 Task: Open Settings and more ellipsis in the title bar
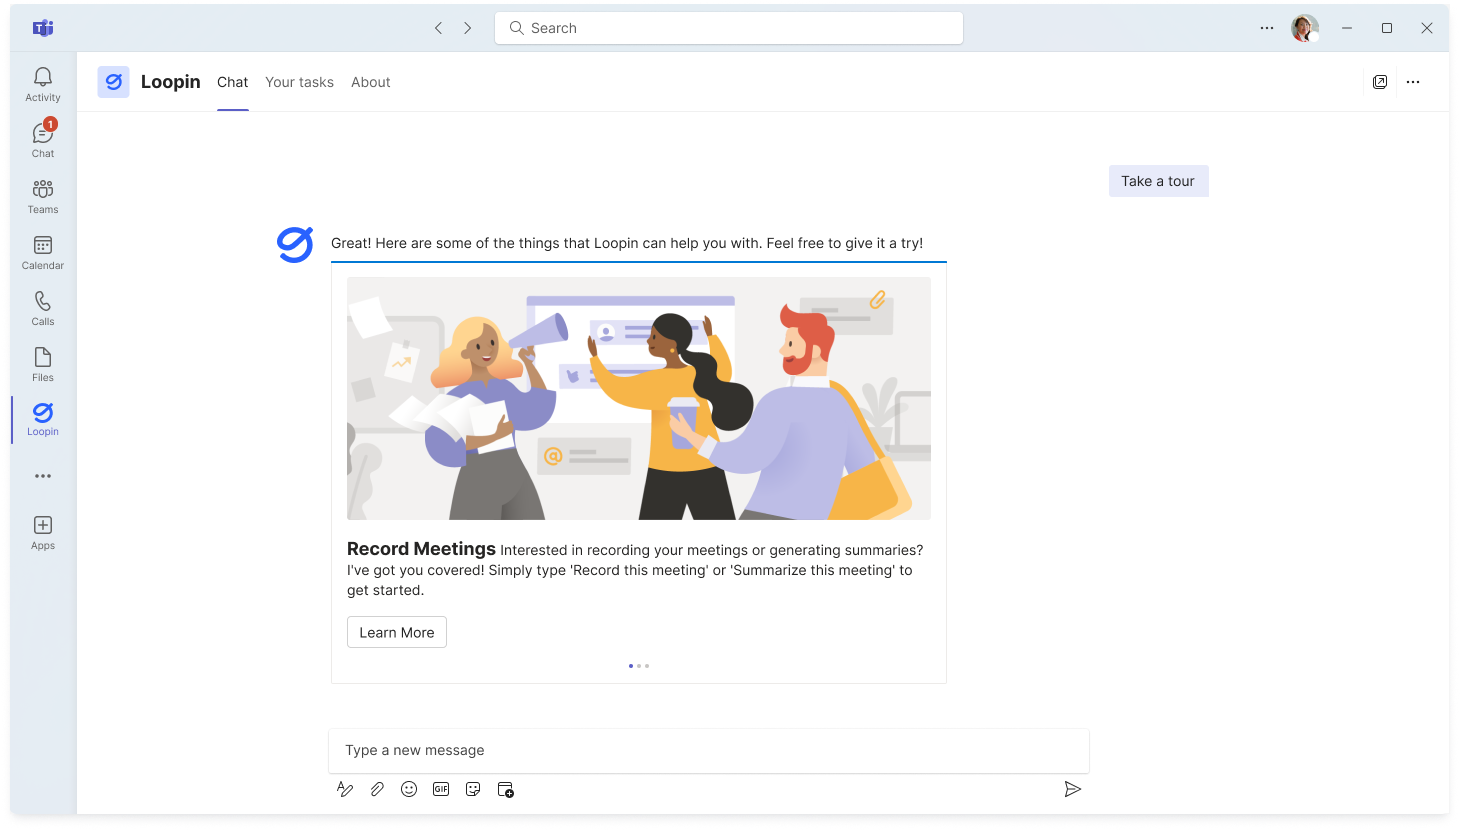pos(1267,28)
